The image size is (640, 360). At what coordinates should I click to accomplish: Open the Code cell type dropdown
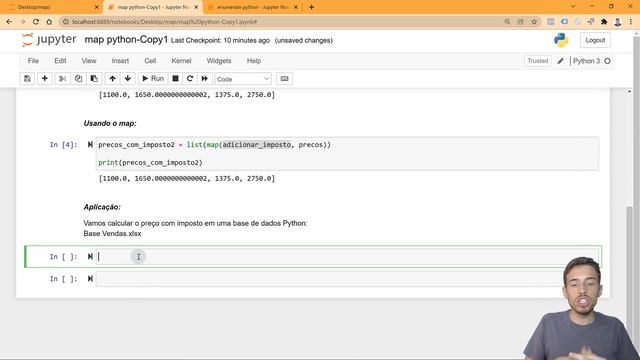pyautogui.click(x=243, y=79)
